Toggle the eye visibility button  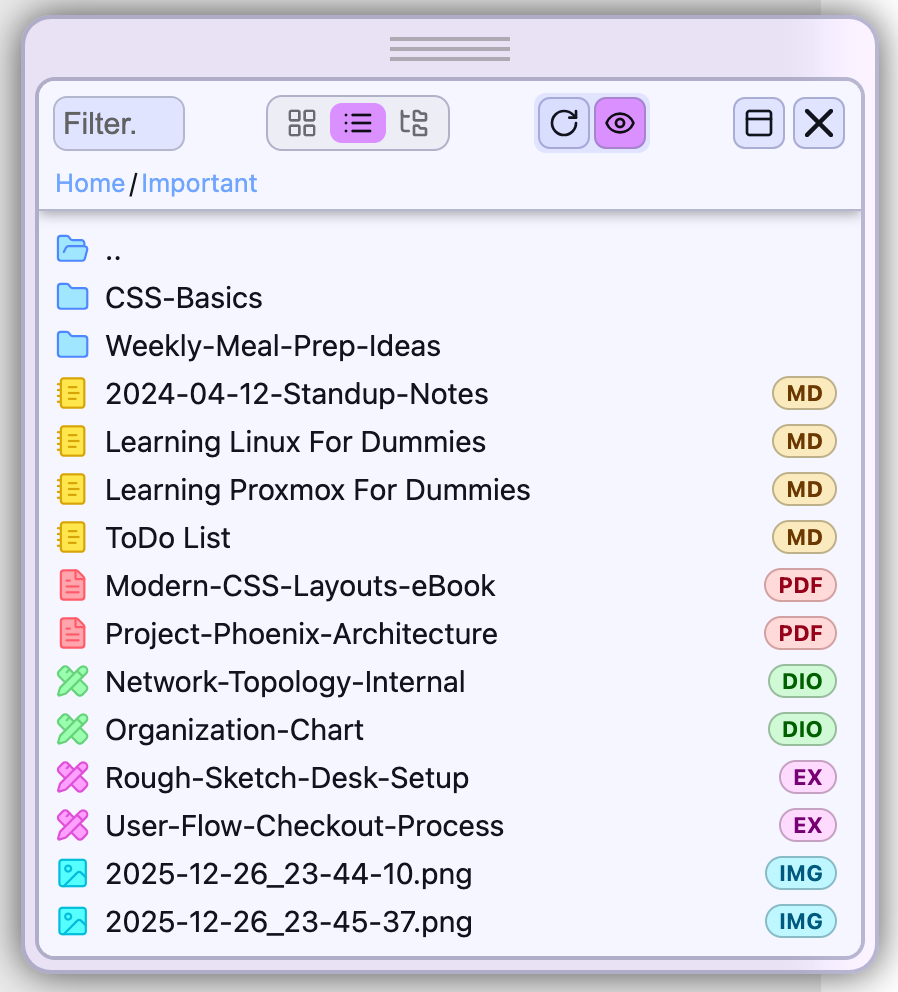point(620,123)
